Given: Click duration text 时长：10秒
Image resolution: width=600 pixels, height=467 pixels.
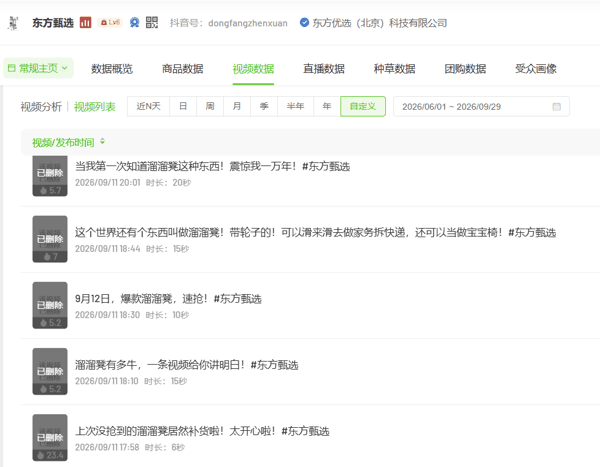Looking at the screenshot, I should click(168, 315).
